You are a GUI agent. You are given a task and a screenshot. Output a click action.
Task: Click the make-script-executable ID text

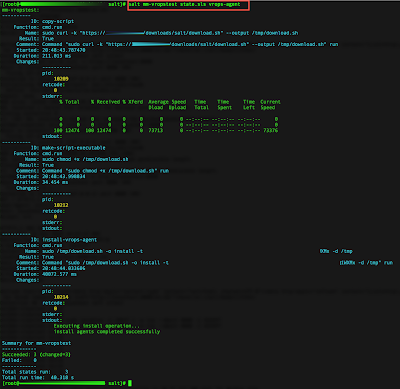[74, 148]
